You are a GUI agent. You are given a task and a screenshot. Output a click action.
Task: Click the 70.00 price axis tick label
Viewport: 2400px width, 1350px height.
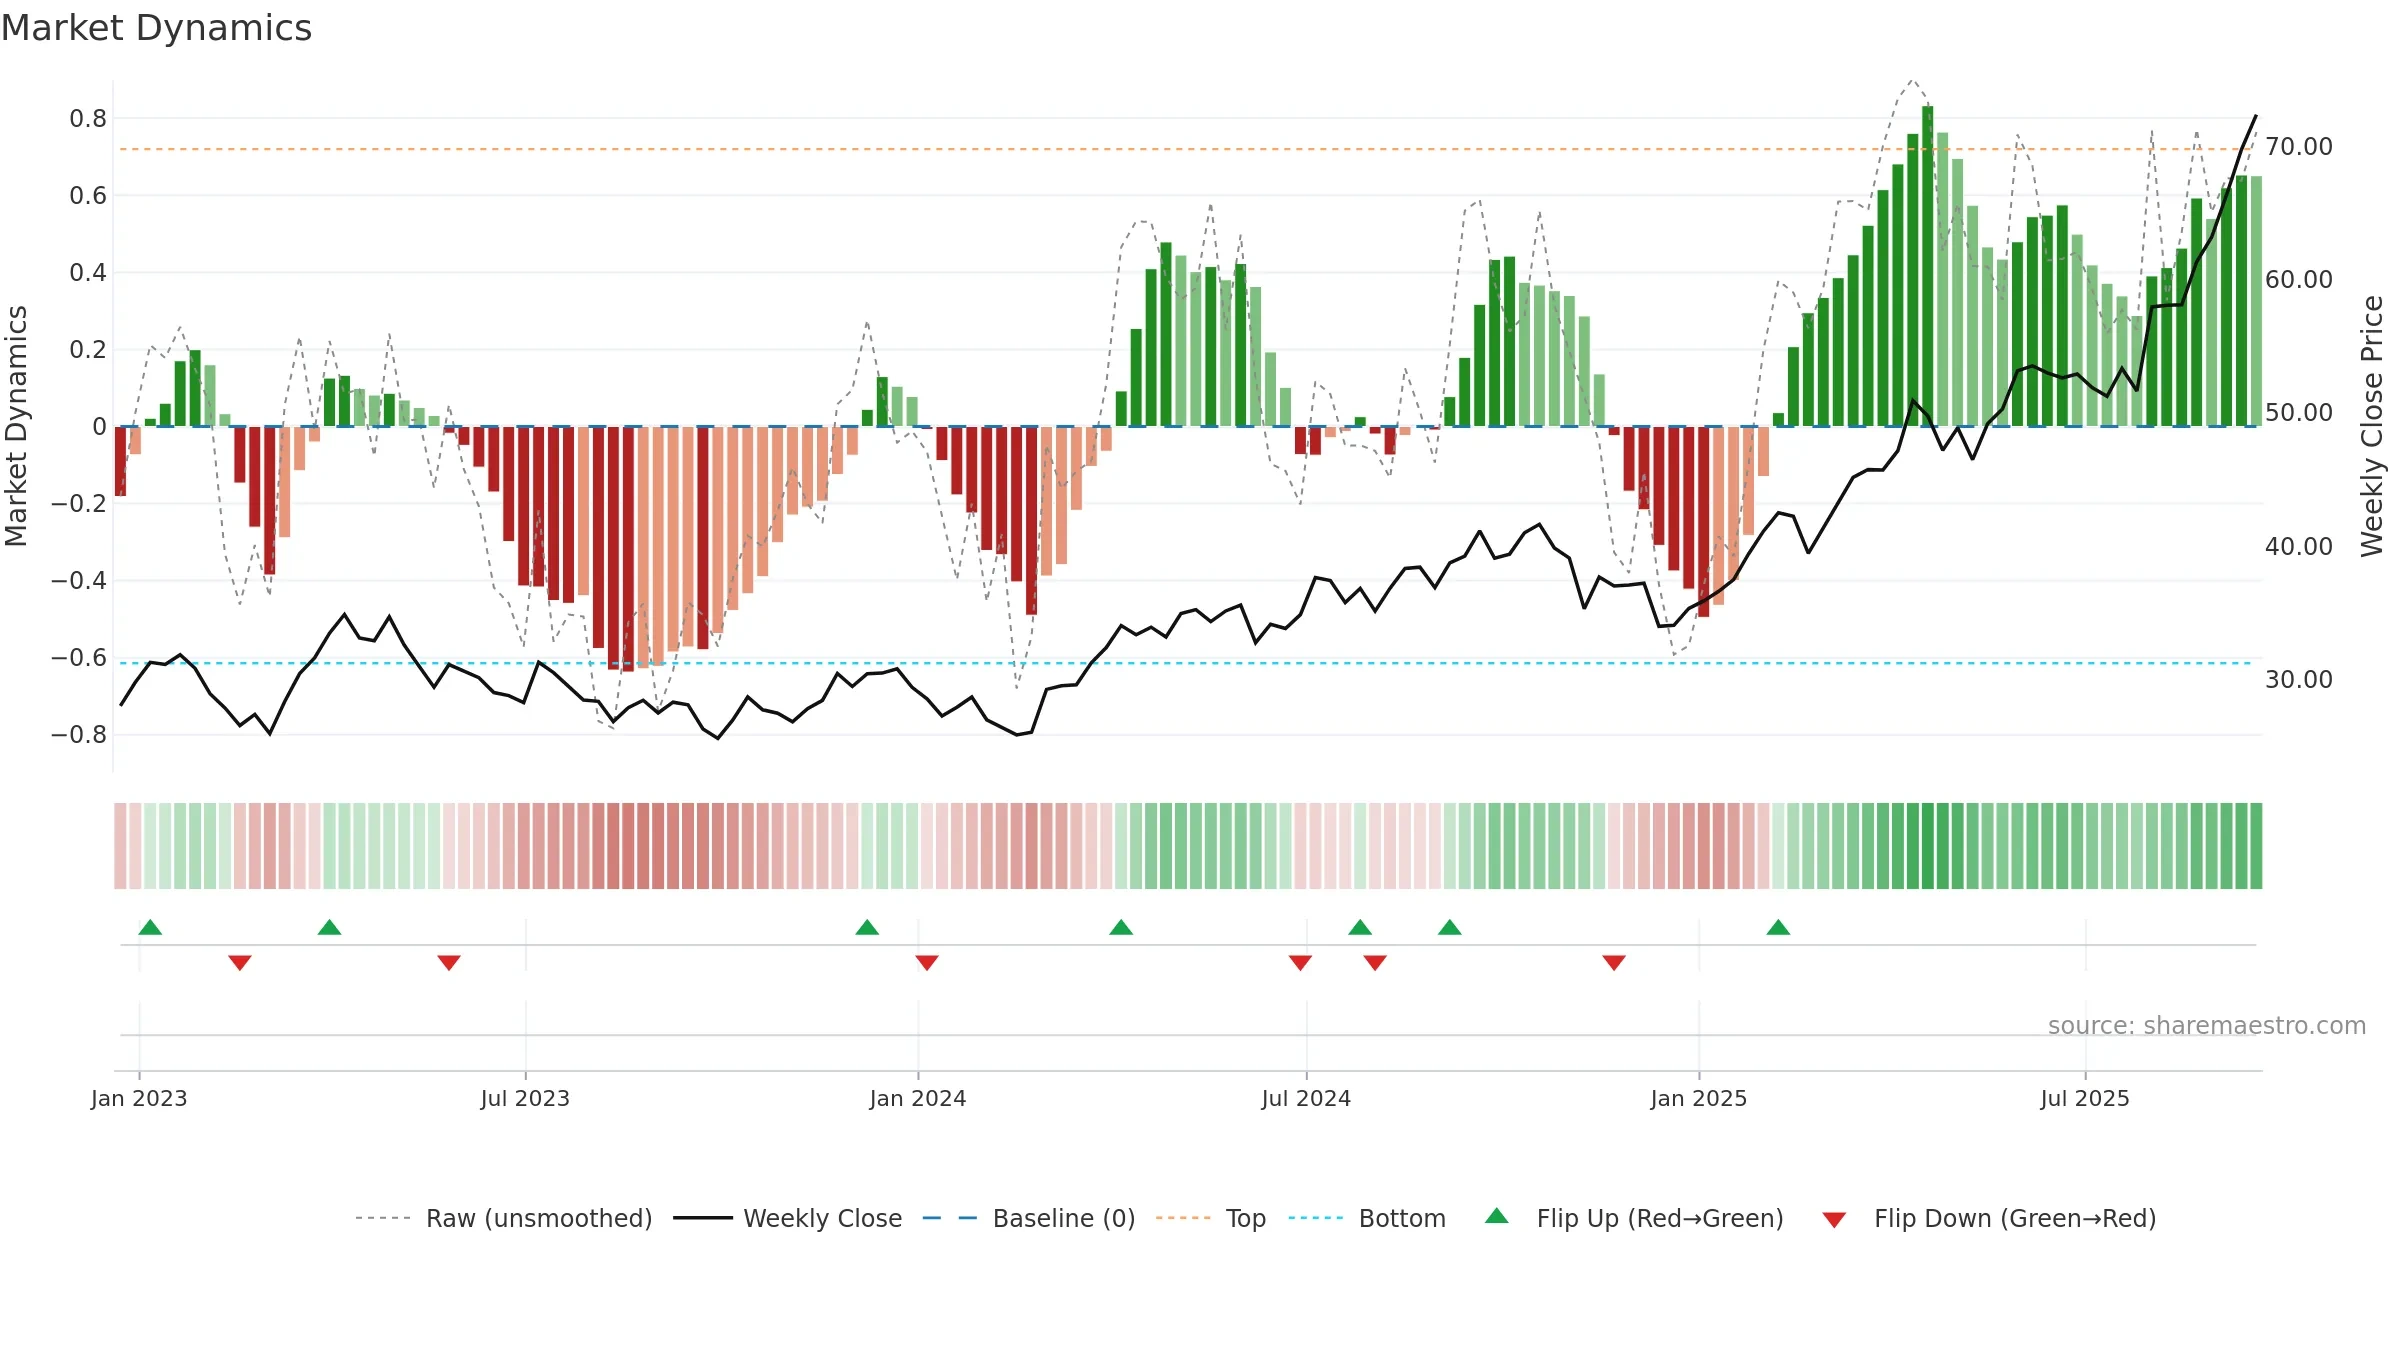(2299, 147)
